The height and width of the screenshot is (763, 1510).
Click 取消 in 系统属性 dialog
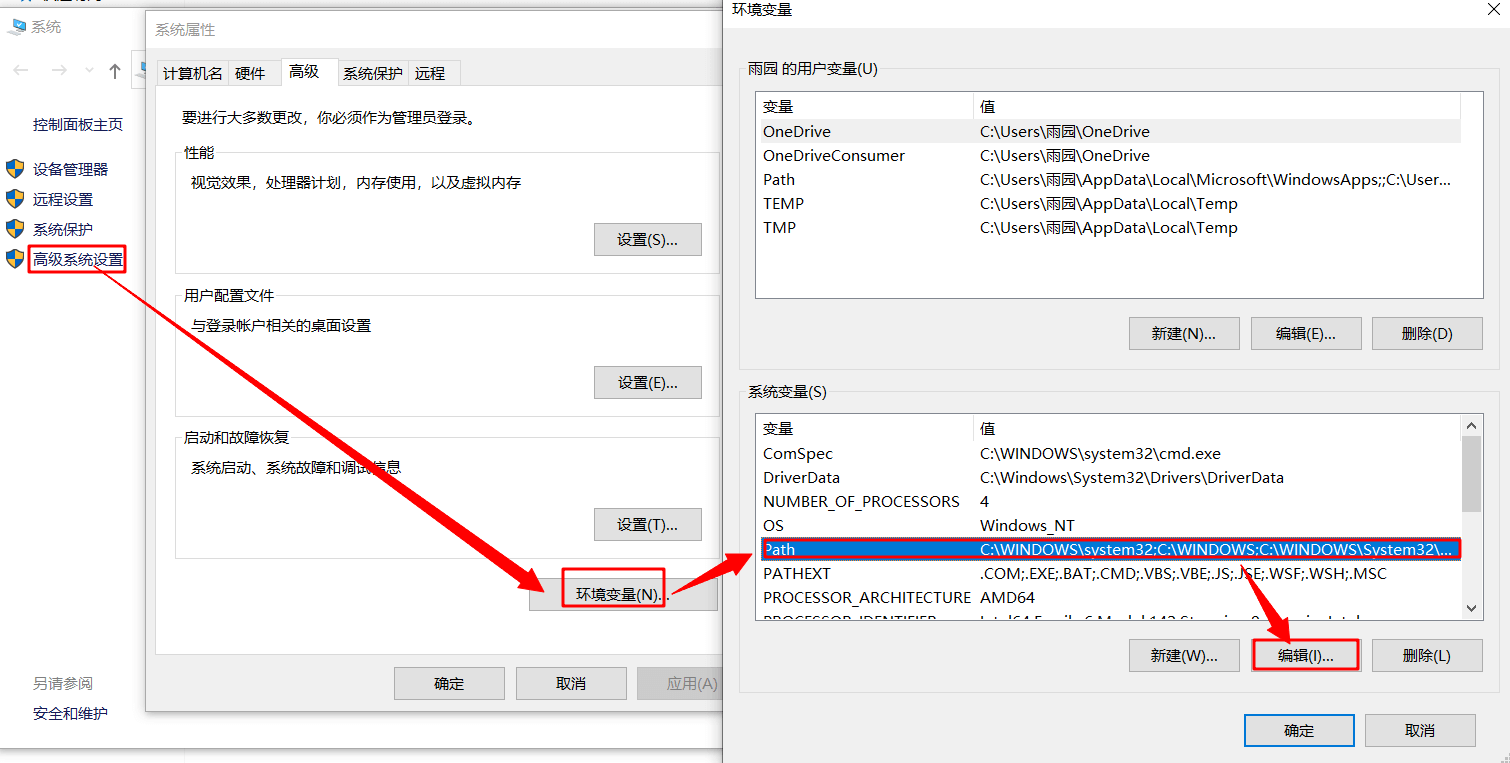[x=571, y=684]
